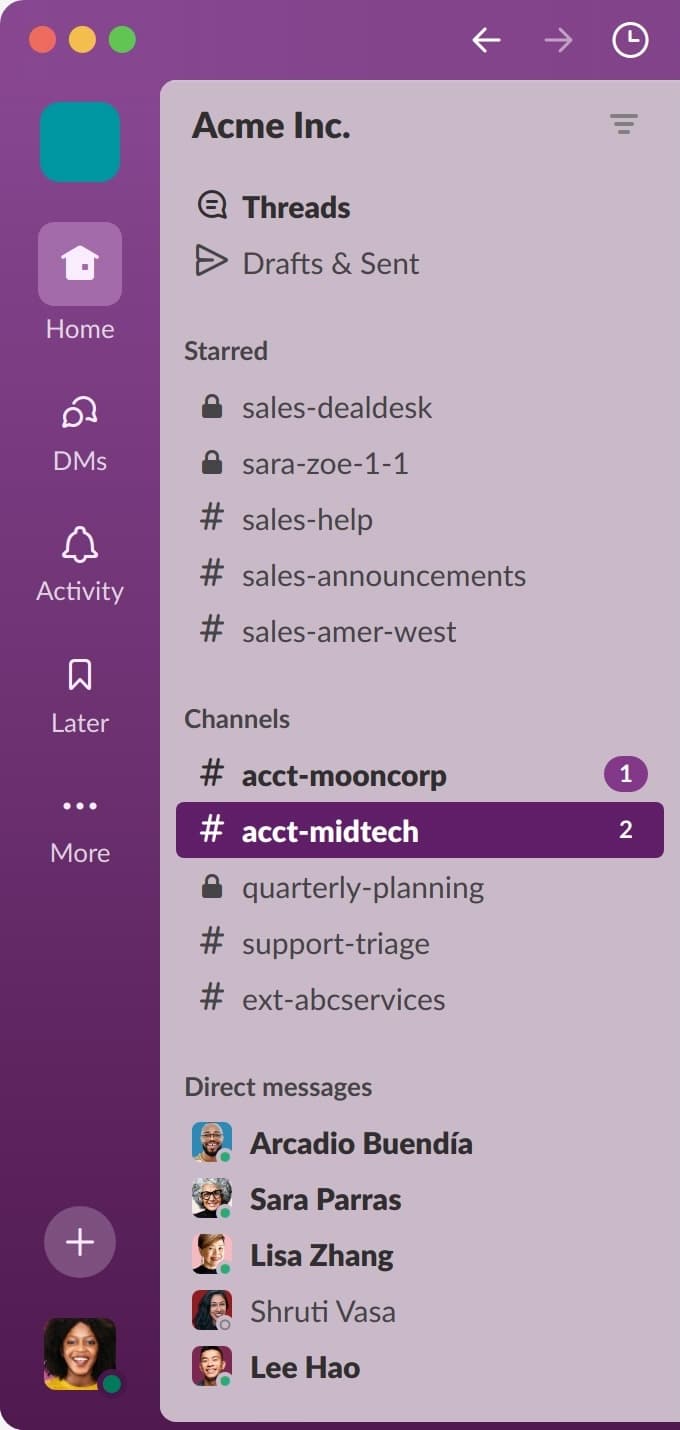Go back with the left arrow
Image resolution: width=680 pixels, height=1430 pixels.
click(486, 40)
